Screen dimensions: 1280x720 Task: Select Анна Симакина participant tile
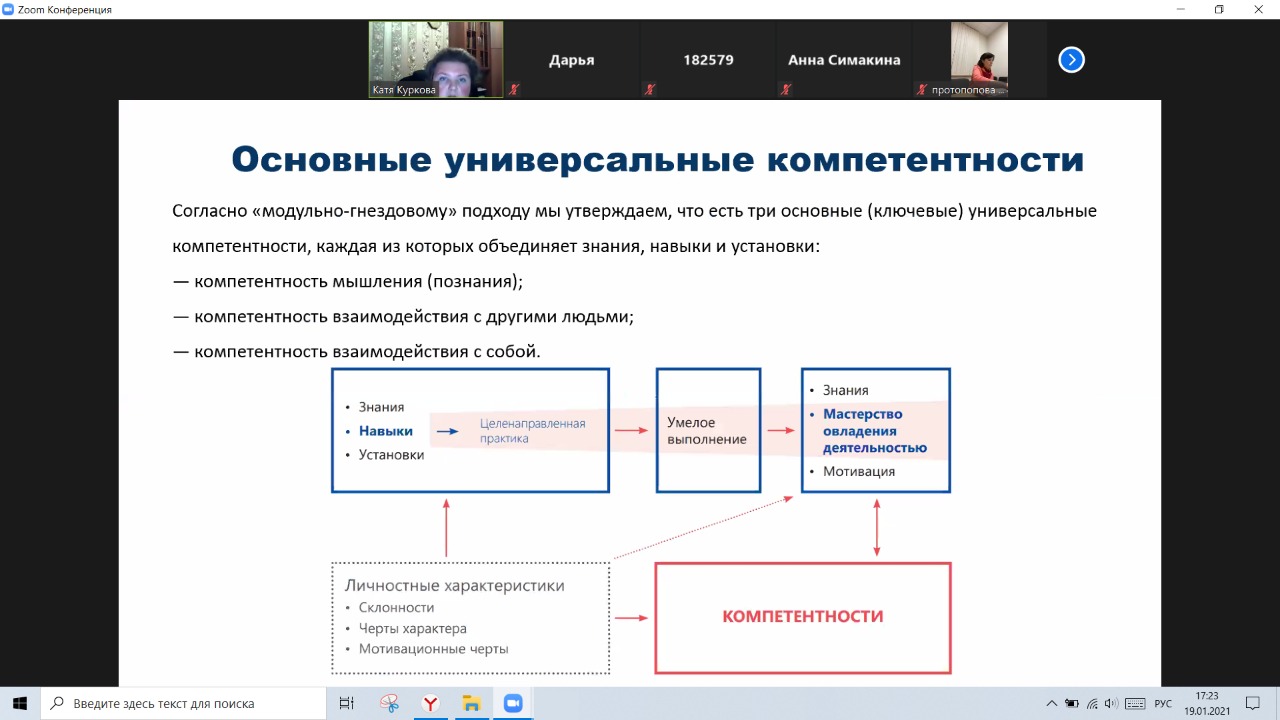[844, 60]
